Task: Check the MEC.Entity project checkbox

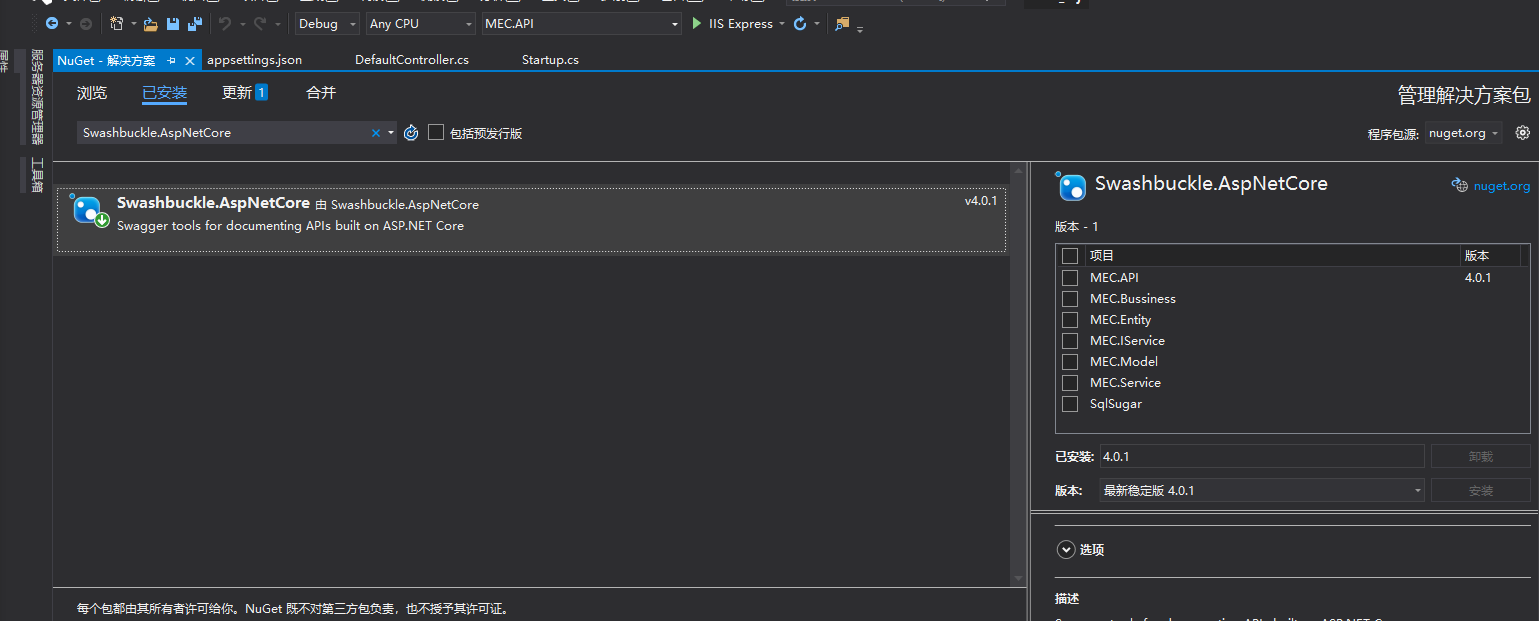Action: 1070,320
